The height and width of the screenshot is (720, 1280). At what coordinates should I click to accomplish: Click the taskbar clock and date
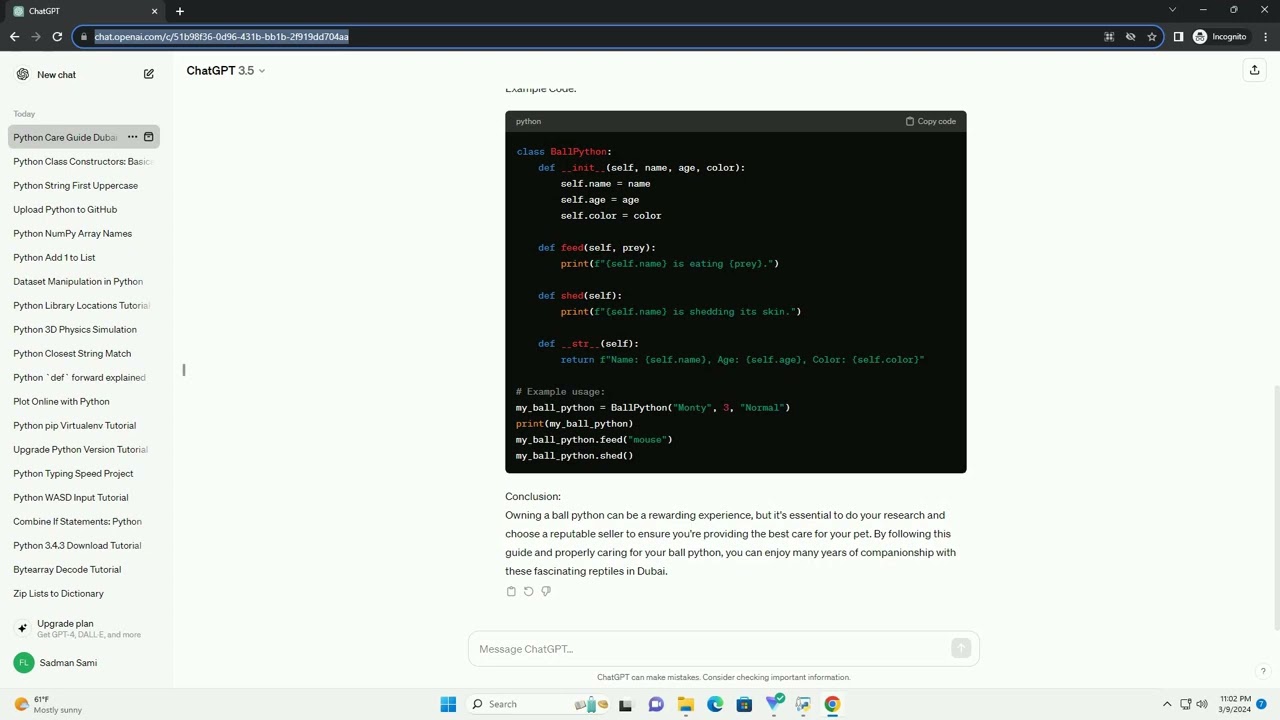tap(1235, 704)
